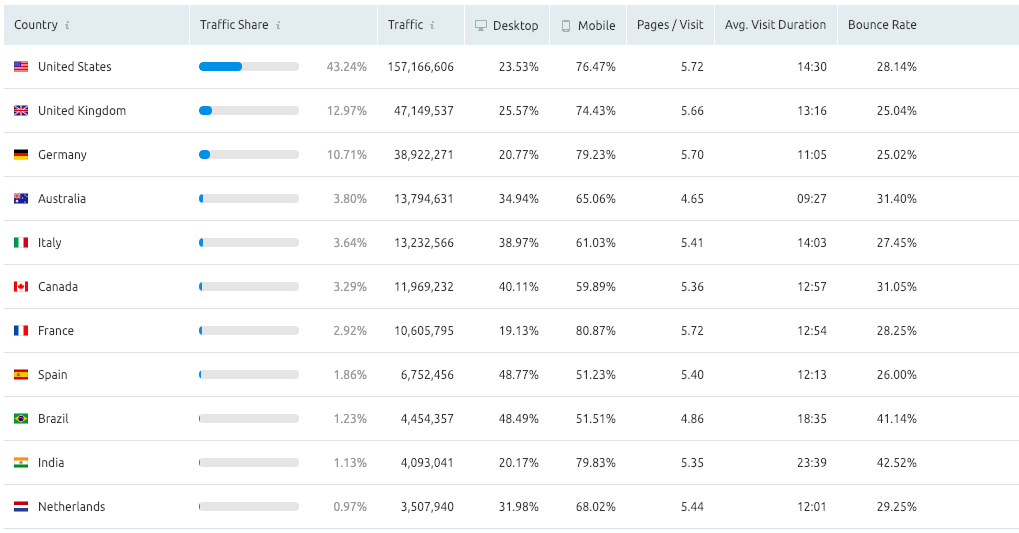
Task: Click the Italy flag icon
Action: (21, 242)
